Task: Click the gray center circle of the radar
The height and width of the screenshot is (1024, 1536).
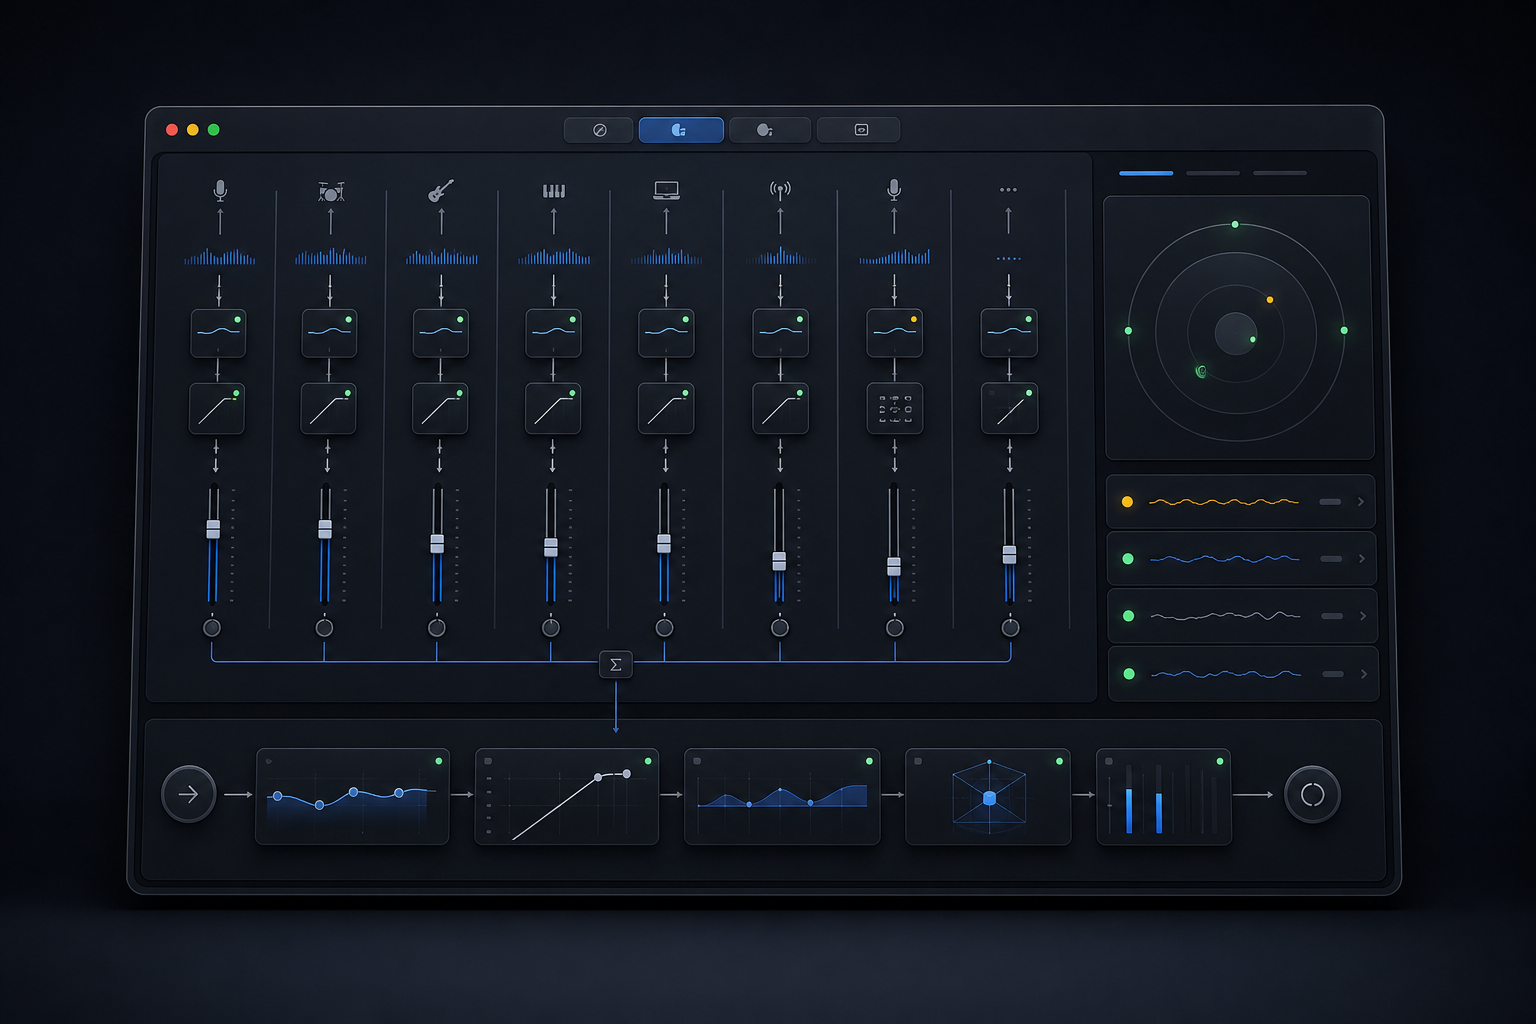Action: [x=1235, y=333]
